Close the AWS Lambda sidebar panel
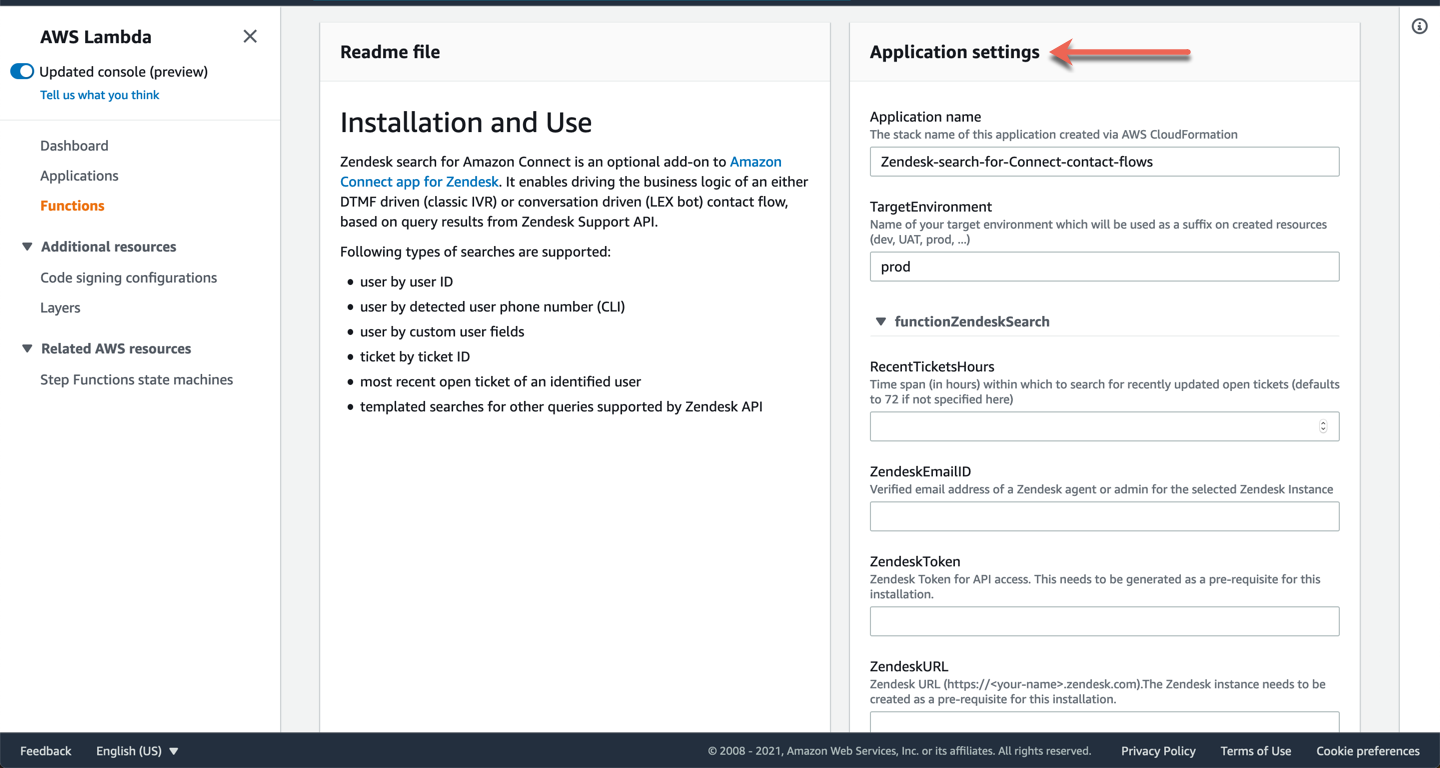1440x768 pixels. click(250, 37)
